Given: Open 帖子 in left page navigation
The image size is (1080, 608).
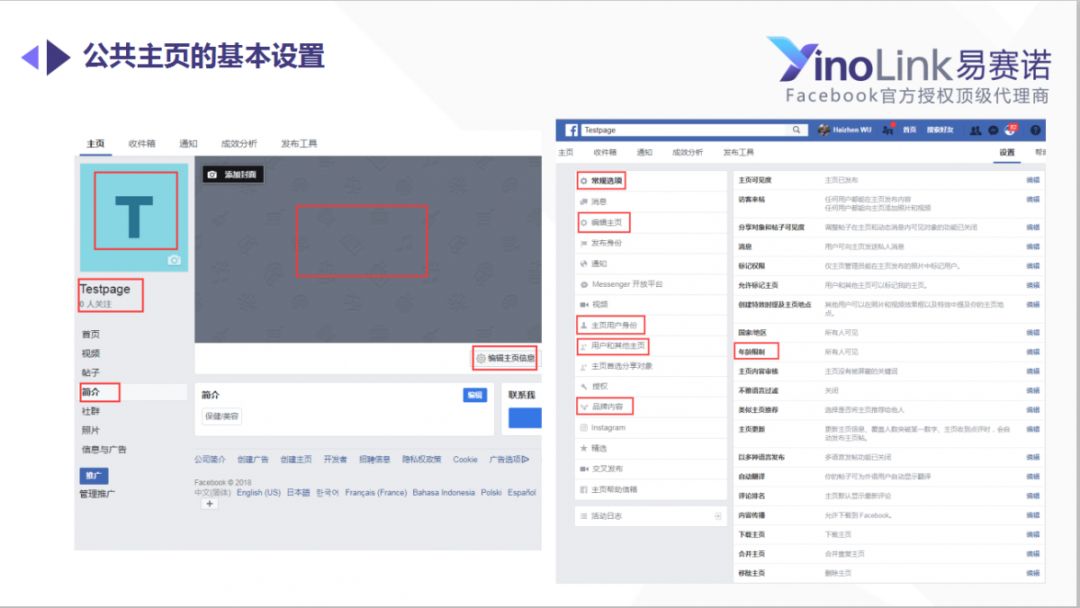Looking at the screenshot, I should click(90, 373).
